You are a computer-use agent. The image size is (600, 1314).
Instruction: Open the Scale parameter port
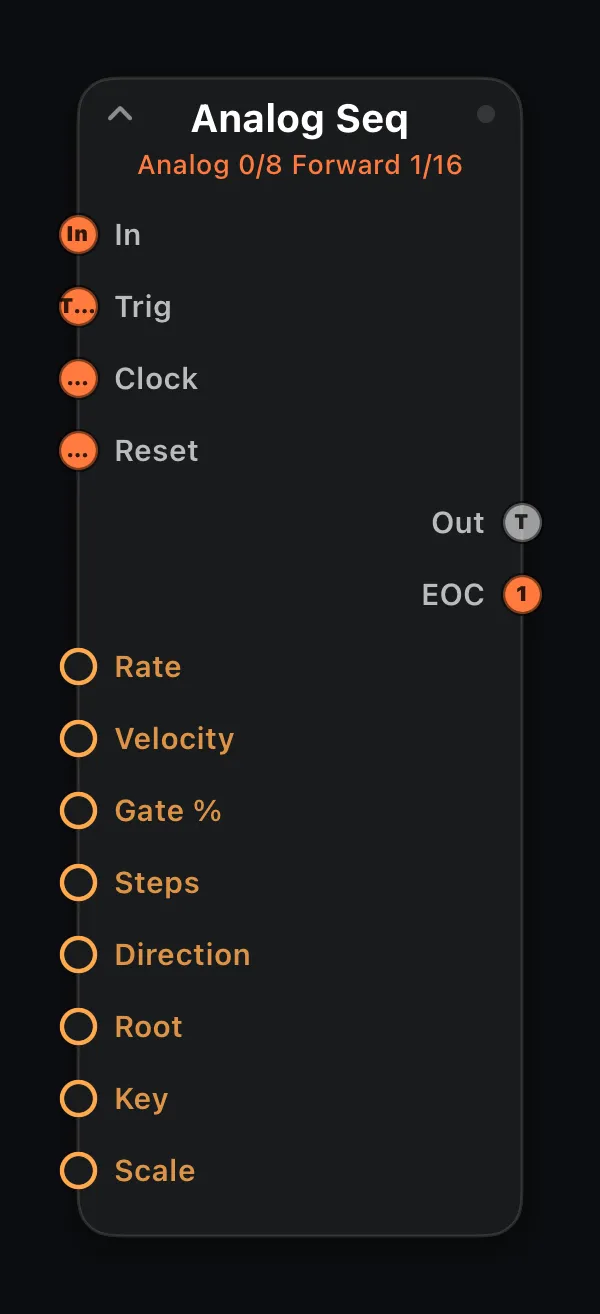tap(78, 1171)
